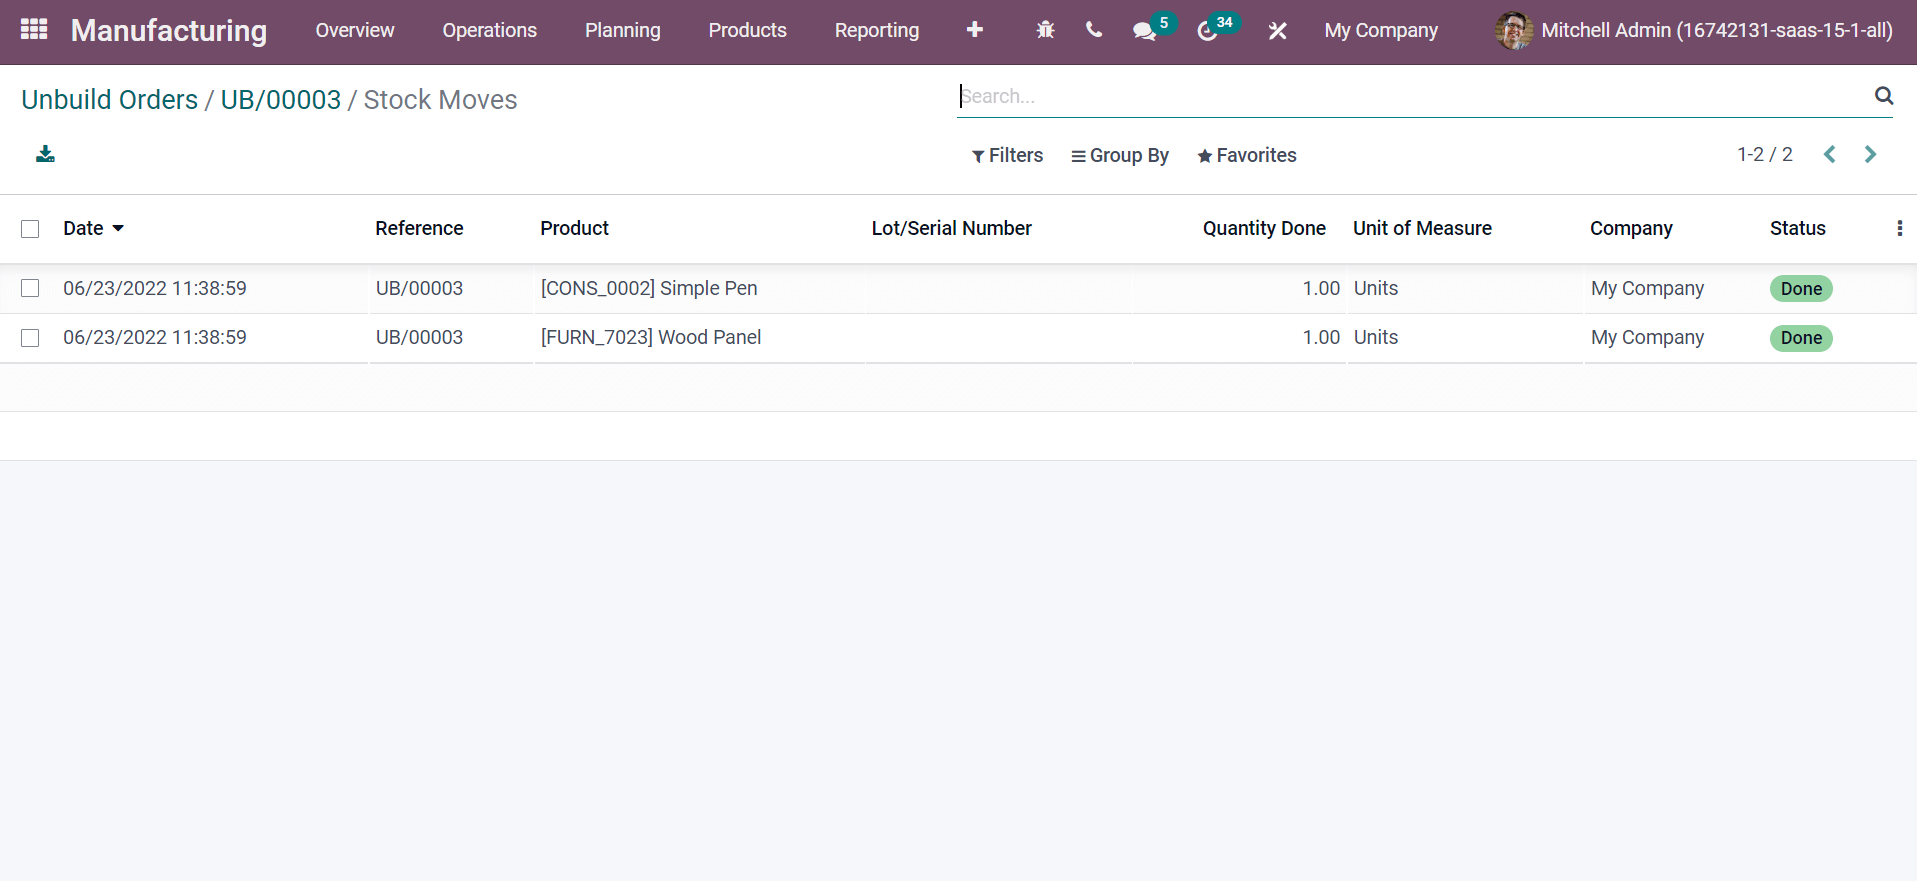Click Units in the Wood Panel row
The width and height of the screenshot is (1917, 881).
[x=1376, y=337]
